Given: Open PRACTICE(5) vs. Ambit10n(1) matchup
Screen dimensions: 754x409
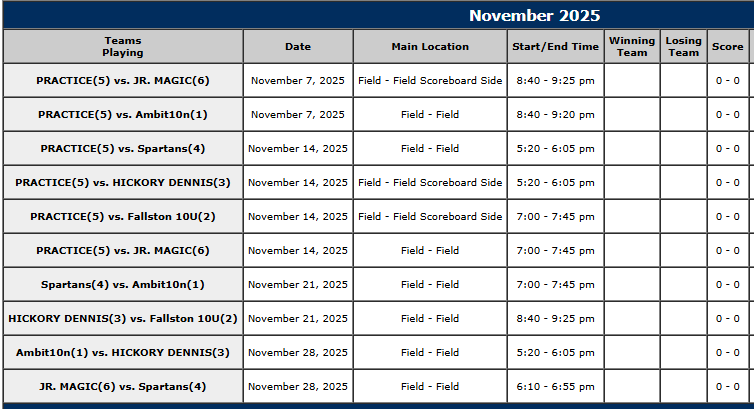Looking at the screenshot, I should [x=123, y=114].
